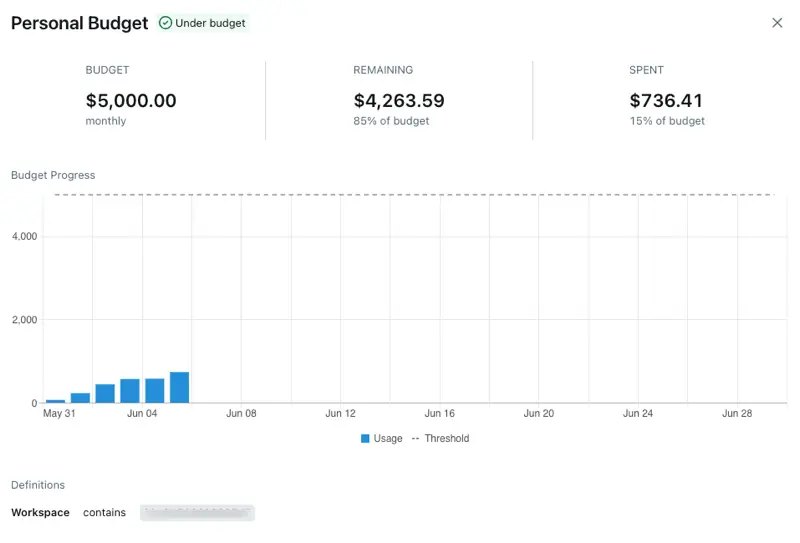Image resolution: width=800 pixels, height=543 pixels.
Task: Toggle the Usage series label in legend
Action: pyautogui.click(x=388, y=439)
